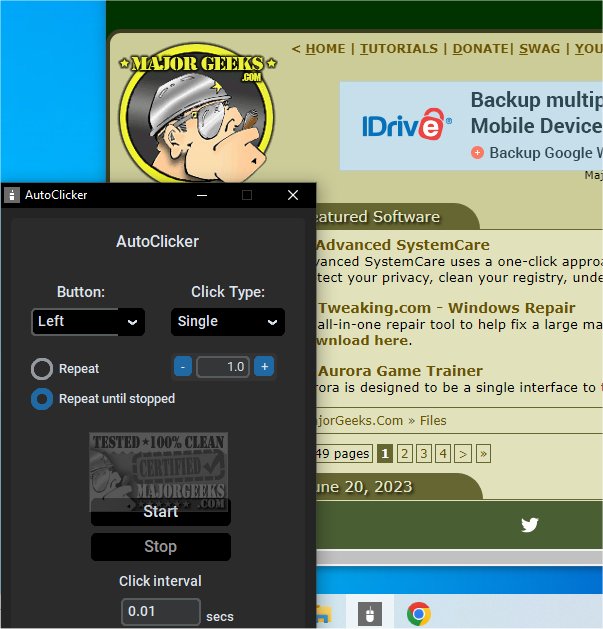Click the Twitter bird icon on MajorGeeks page
Screen dimensions: 603x629
pos(529,524)
